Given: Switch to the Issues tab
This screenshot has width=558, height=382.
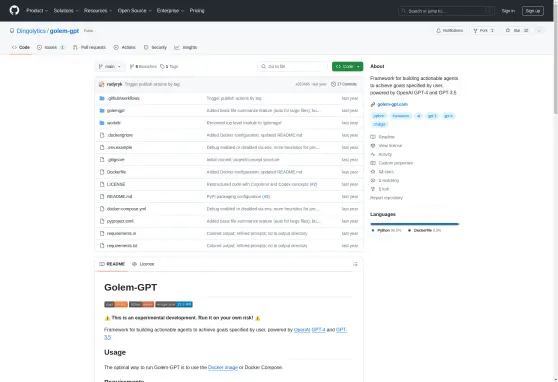Looking at the screenshot, I should 51,47.
